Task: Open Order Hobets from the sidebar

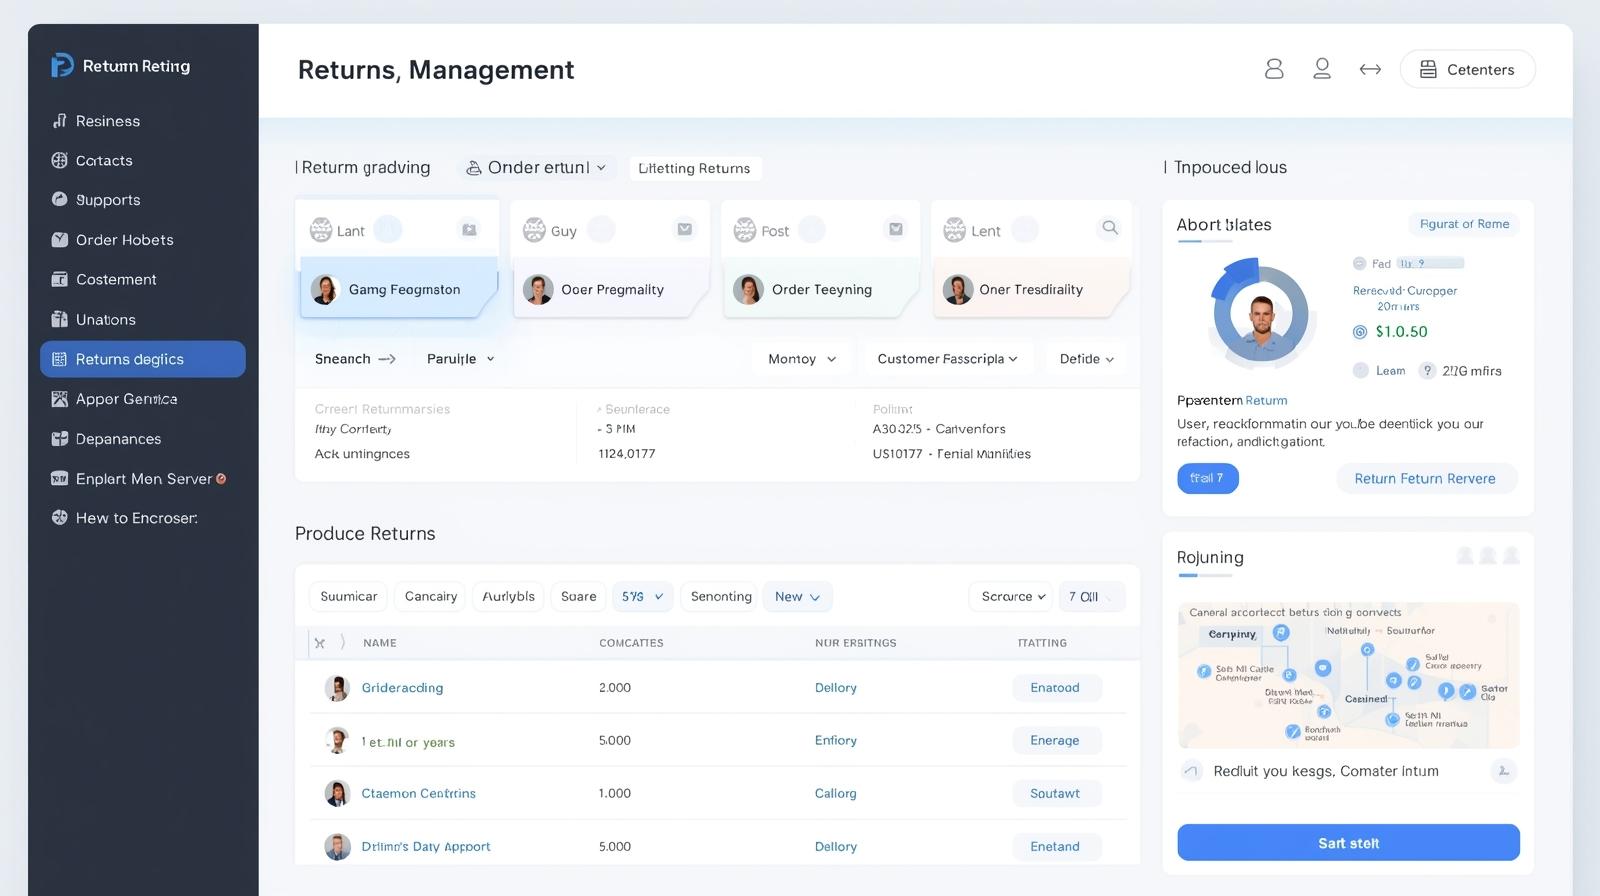Action: point(124,240)
